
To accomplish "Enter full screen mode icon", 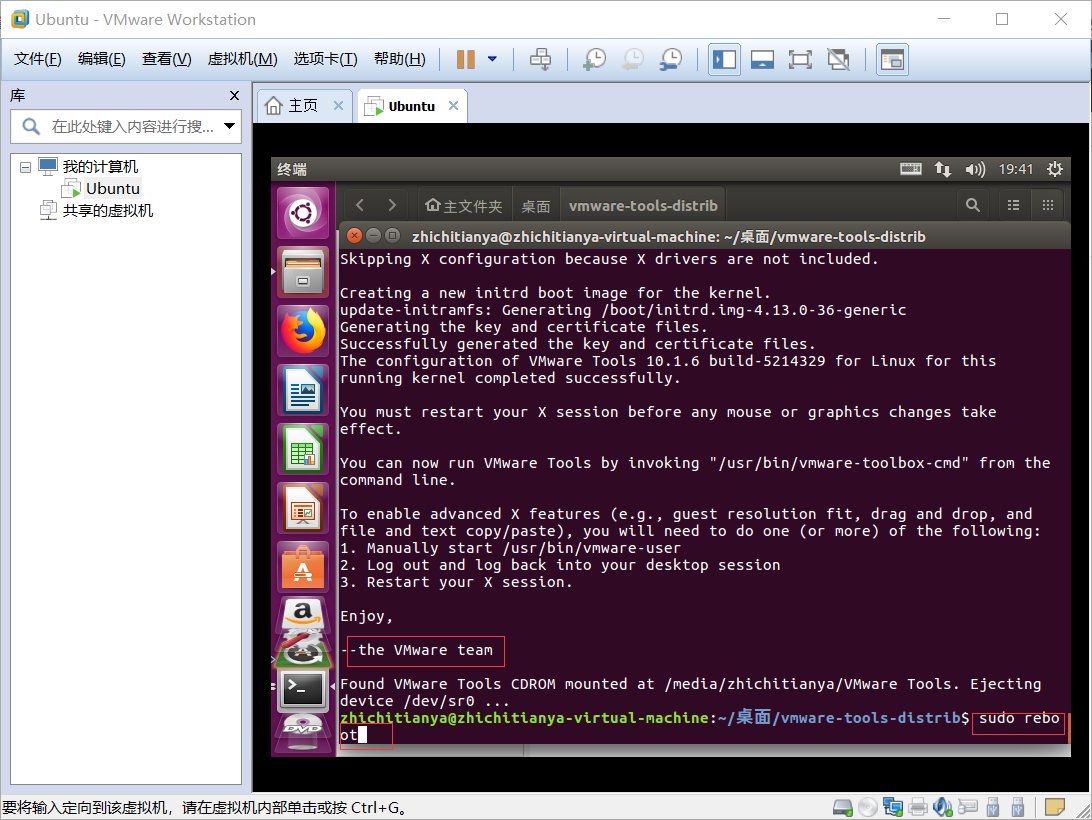I will (800, 59).
